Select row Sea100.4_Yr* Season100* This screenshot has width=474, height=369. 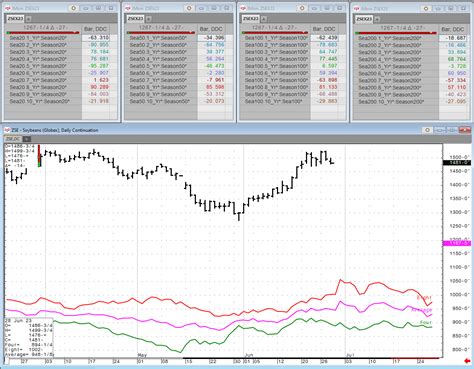[275, 59]
